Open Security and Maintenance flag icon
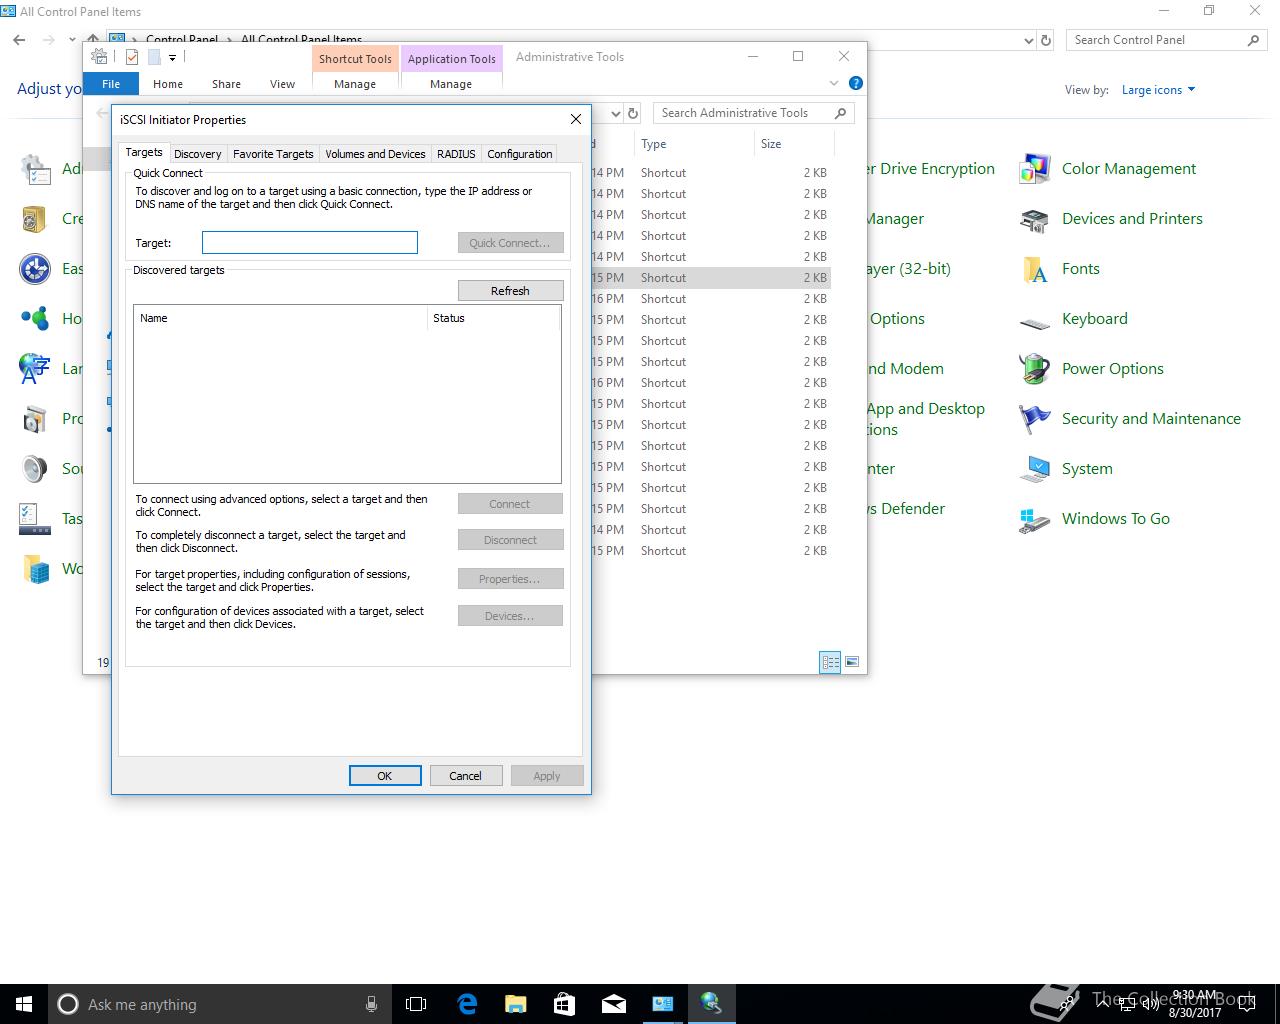 coord(1034,419)
